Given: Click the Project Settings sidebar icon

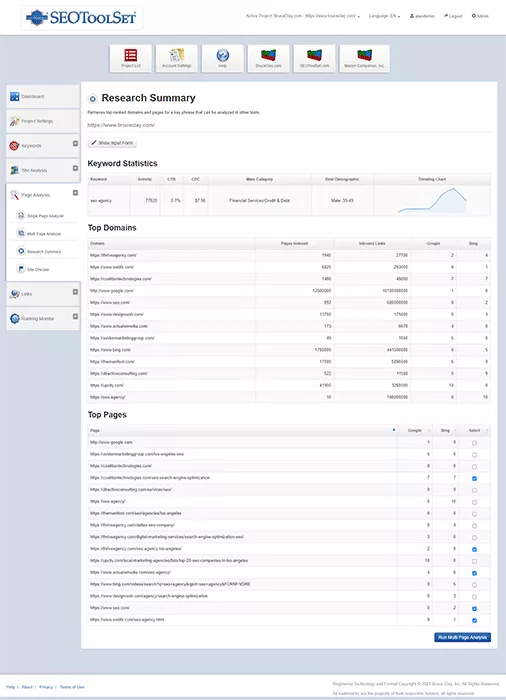Looking at the screenshot, I should [x=15, y=121].
